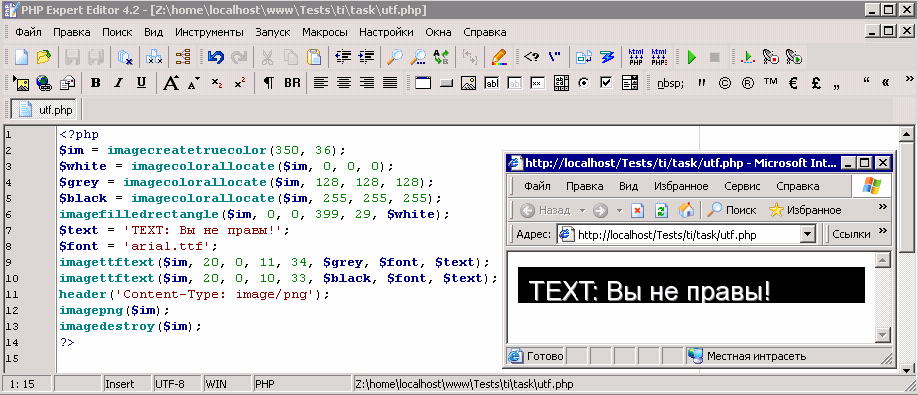Open the Файл menu in PHP Expert Editor
918x395 pixels.
coord(28,32)
